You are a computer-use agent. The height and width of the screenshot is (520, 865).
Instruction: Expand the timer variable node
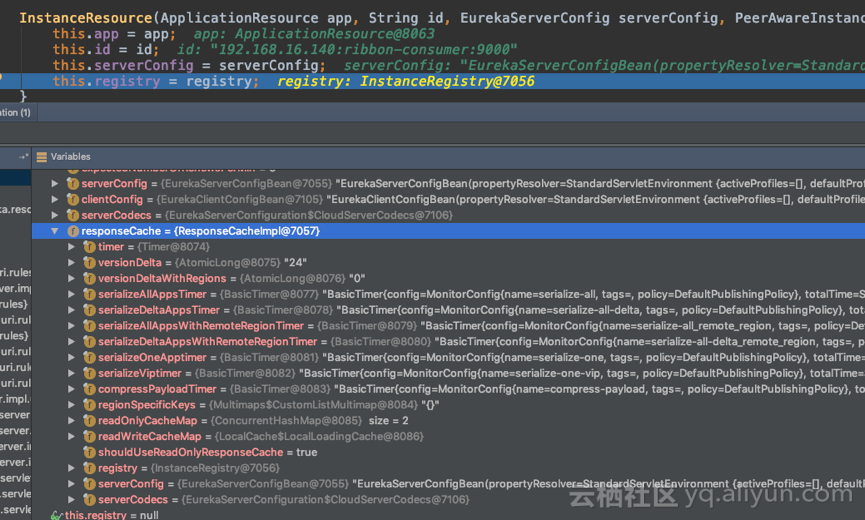tap(72, 246)
